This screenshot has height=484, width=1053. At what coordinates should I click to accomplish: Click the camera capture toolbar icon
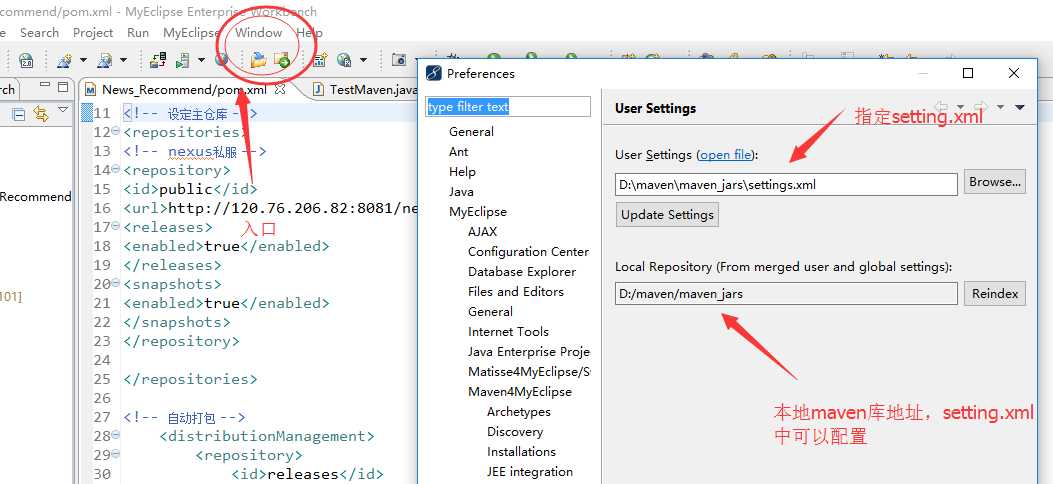pos(399,60)
